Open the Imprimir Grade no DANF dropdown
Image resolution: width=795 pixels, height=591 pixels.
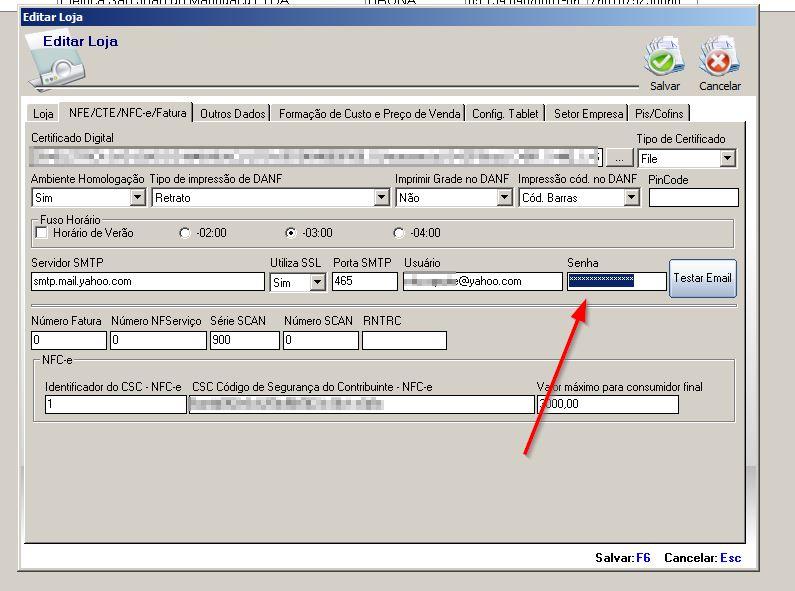pyautogui.click(x=504, y=197)
